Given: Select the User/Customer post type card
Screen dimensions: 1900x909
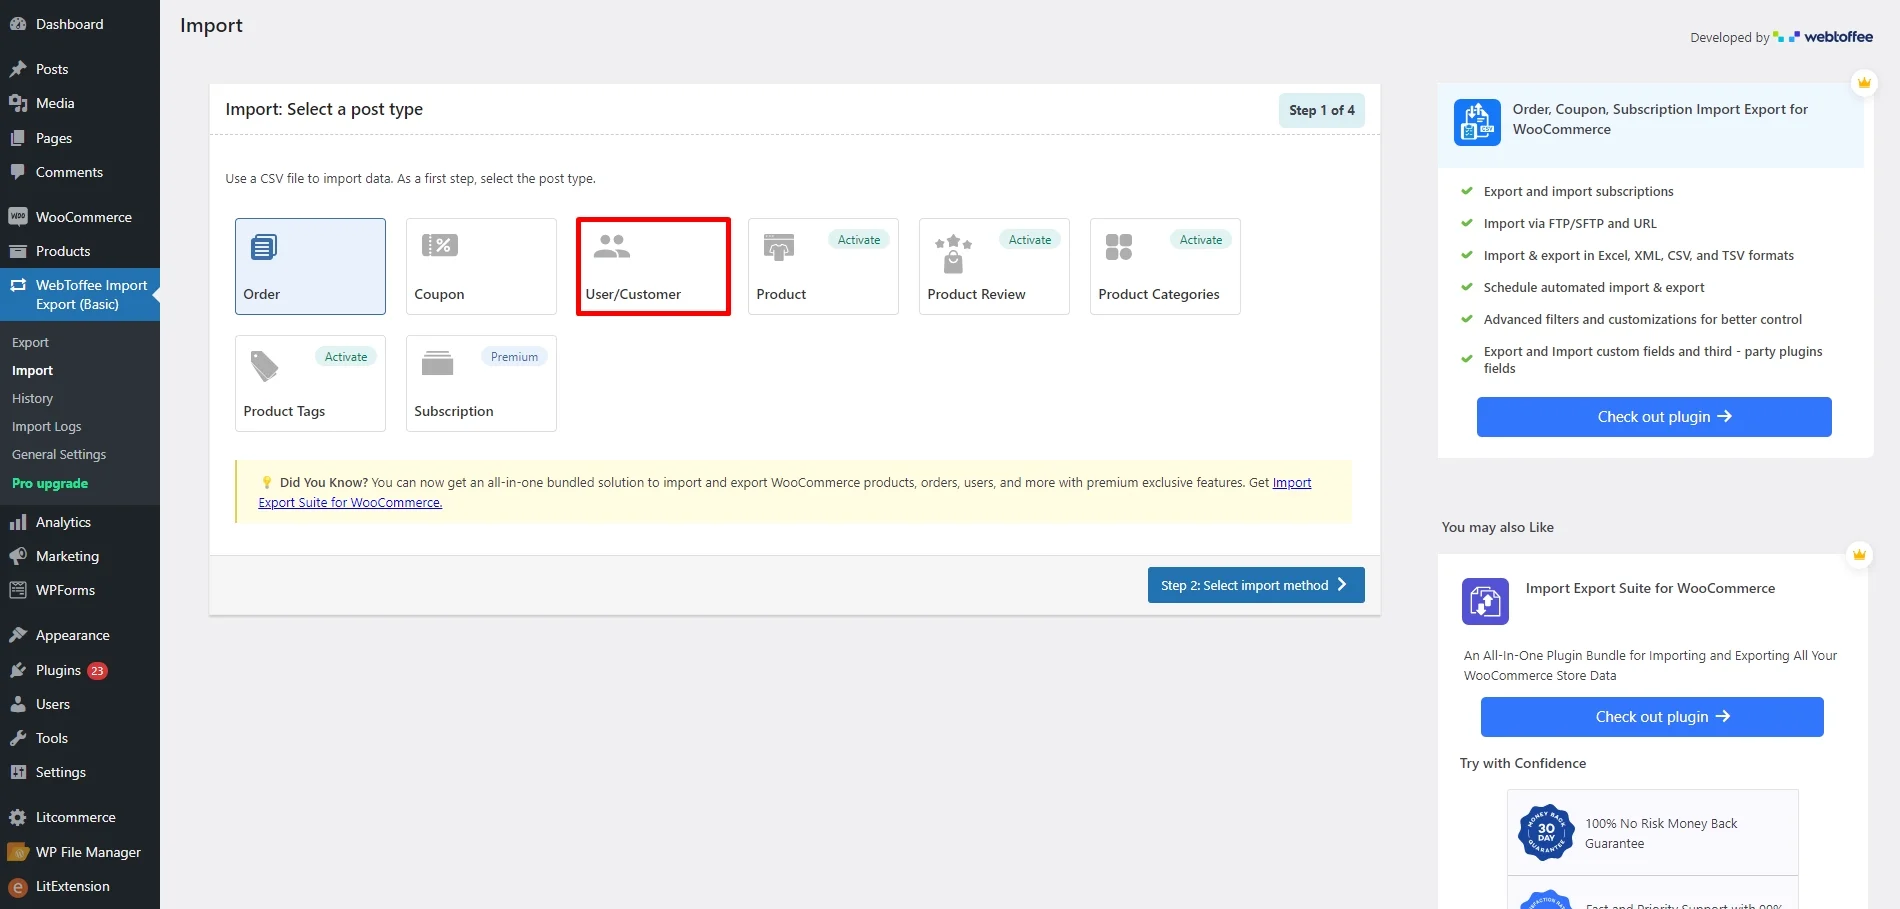Looking at the screenshot, I should (653, 266).
